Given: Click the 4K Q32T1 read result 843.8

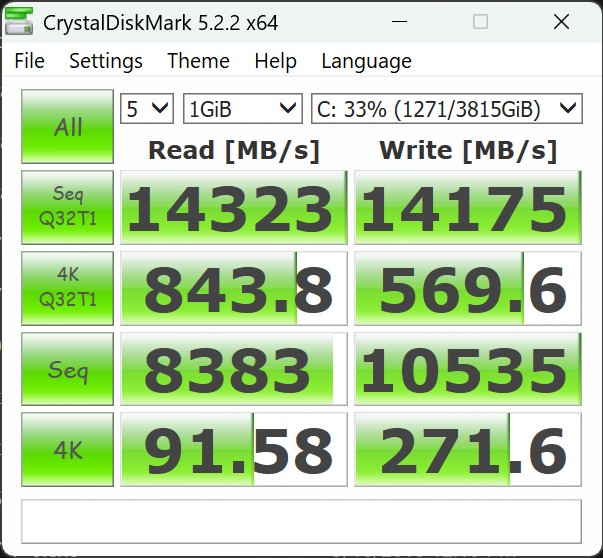Looking at the screenshot, I should (234, 288).
